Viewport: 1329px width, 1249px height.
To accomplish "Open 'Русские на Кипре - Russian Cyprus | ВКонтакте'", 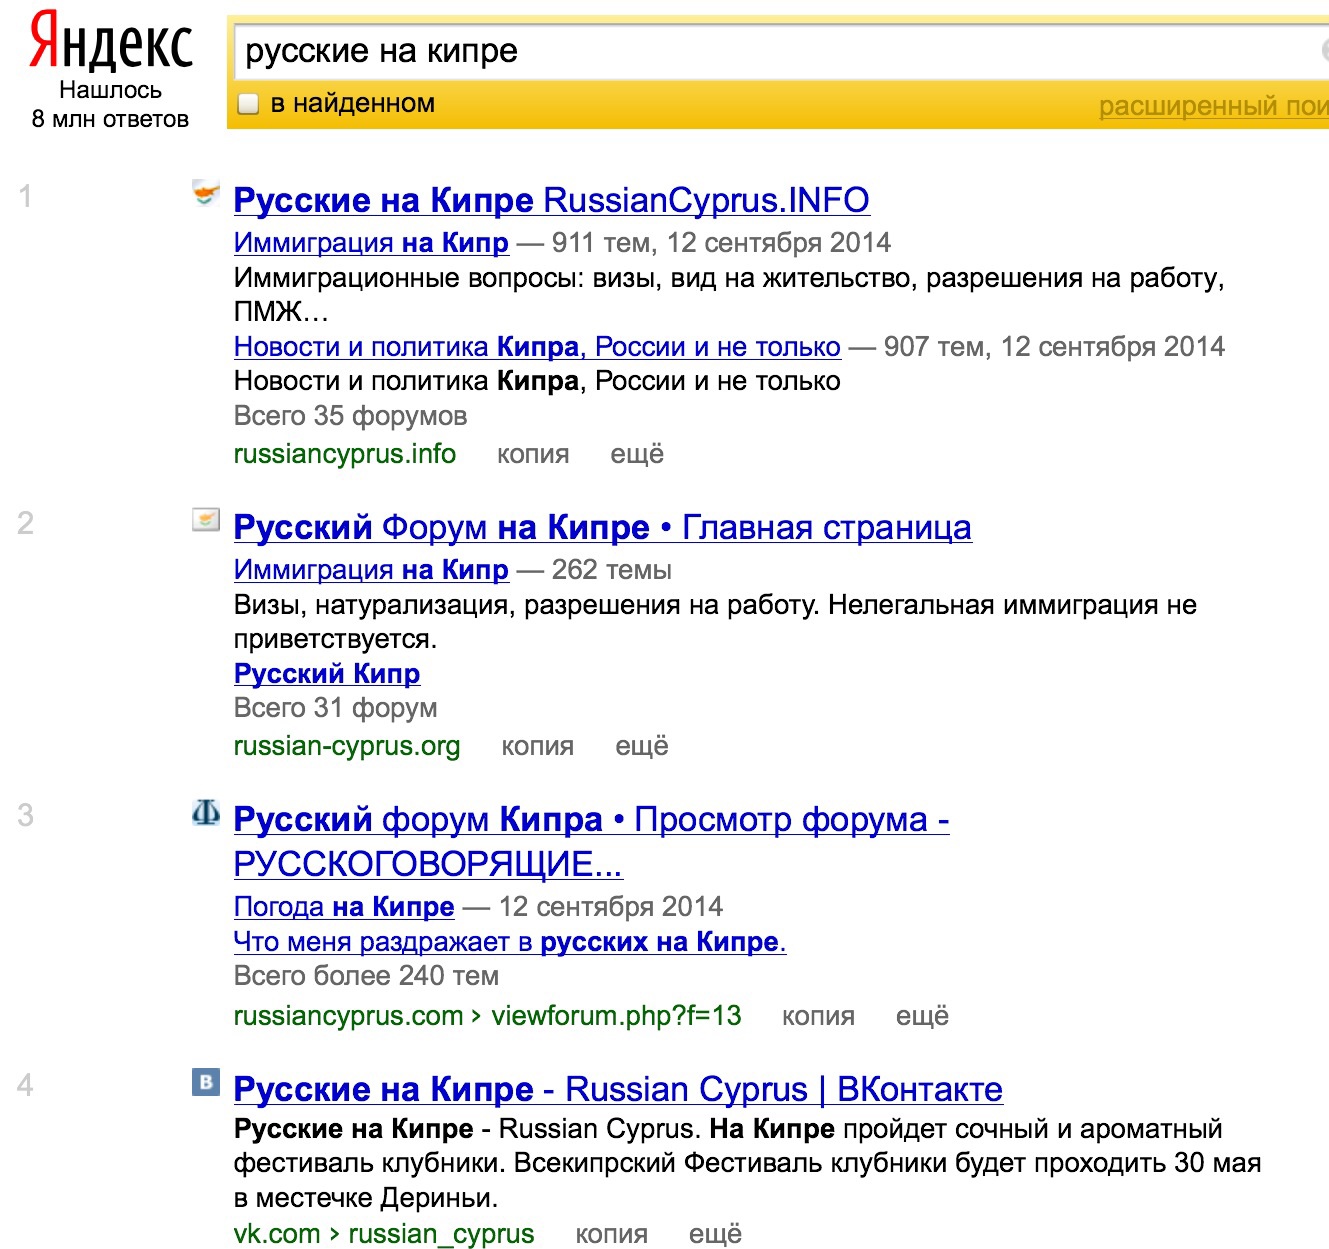I will [x=618, y=1089].
